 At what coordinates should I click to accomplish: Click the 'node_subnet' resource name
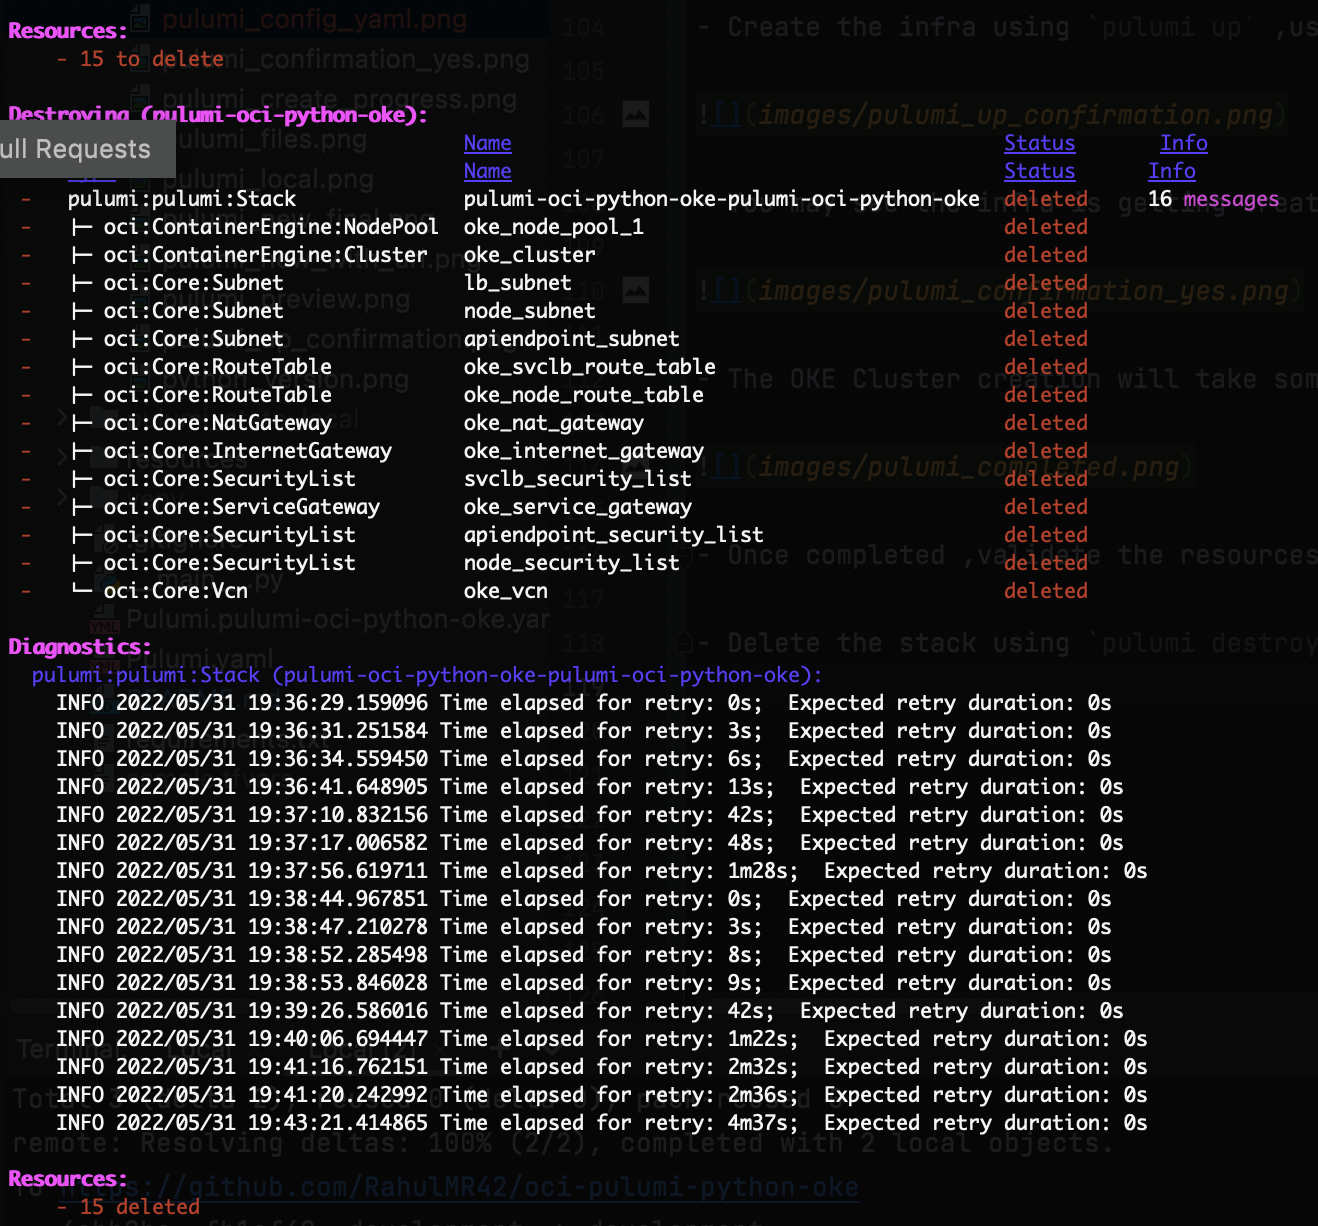[x=530, y=311]
